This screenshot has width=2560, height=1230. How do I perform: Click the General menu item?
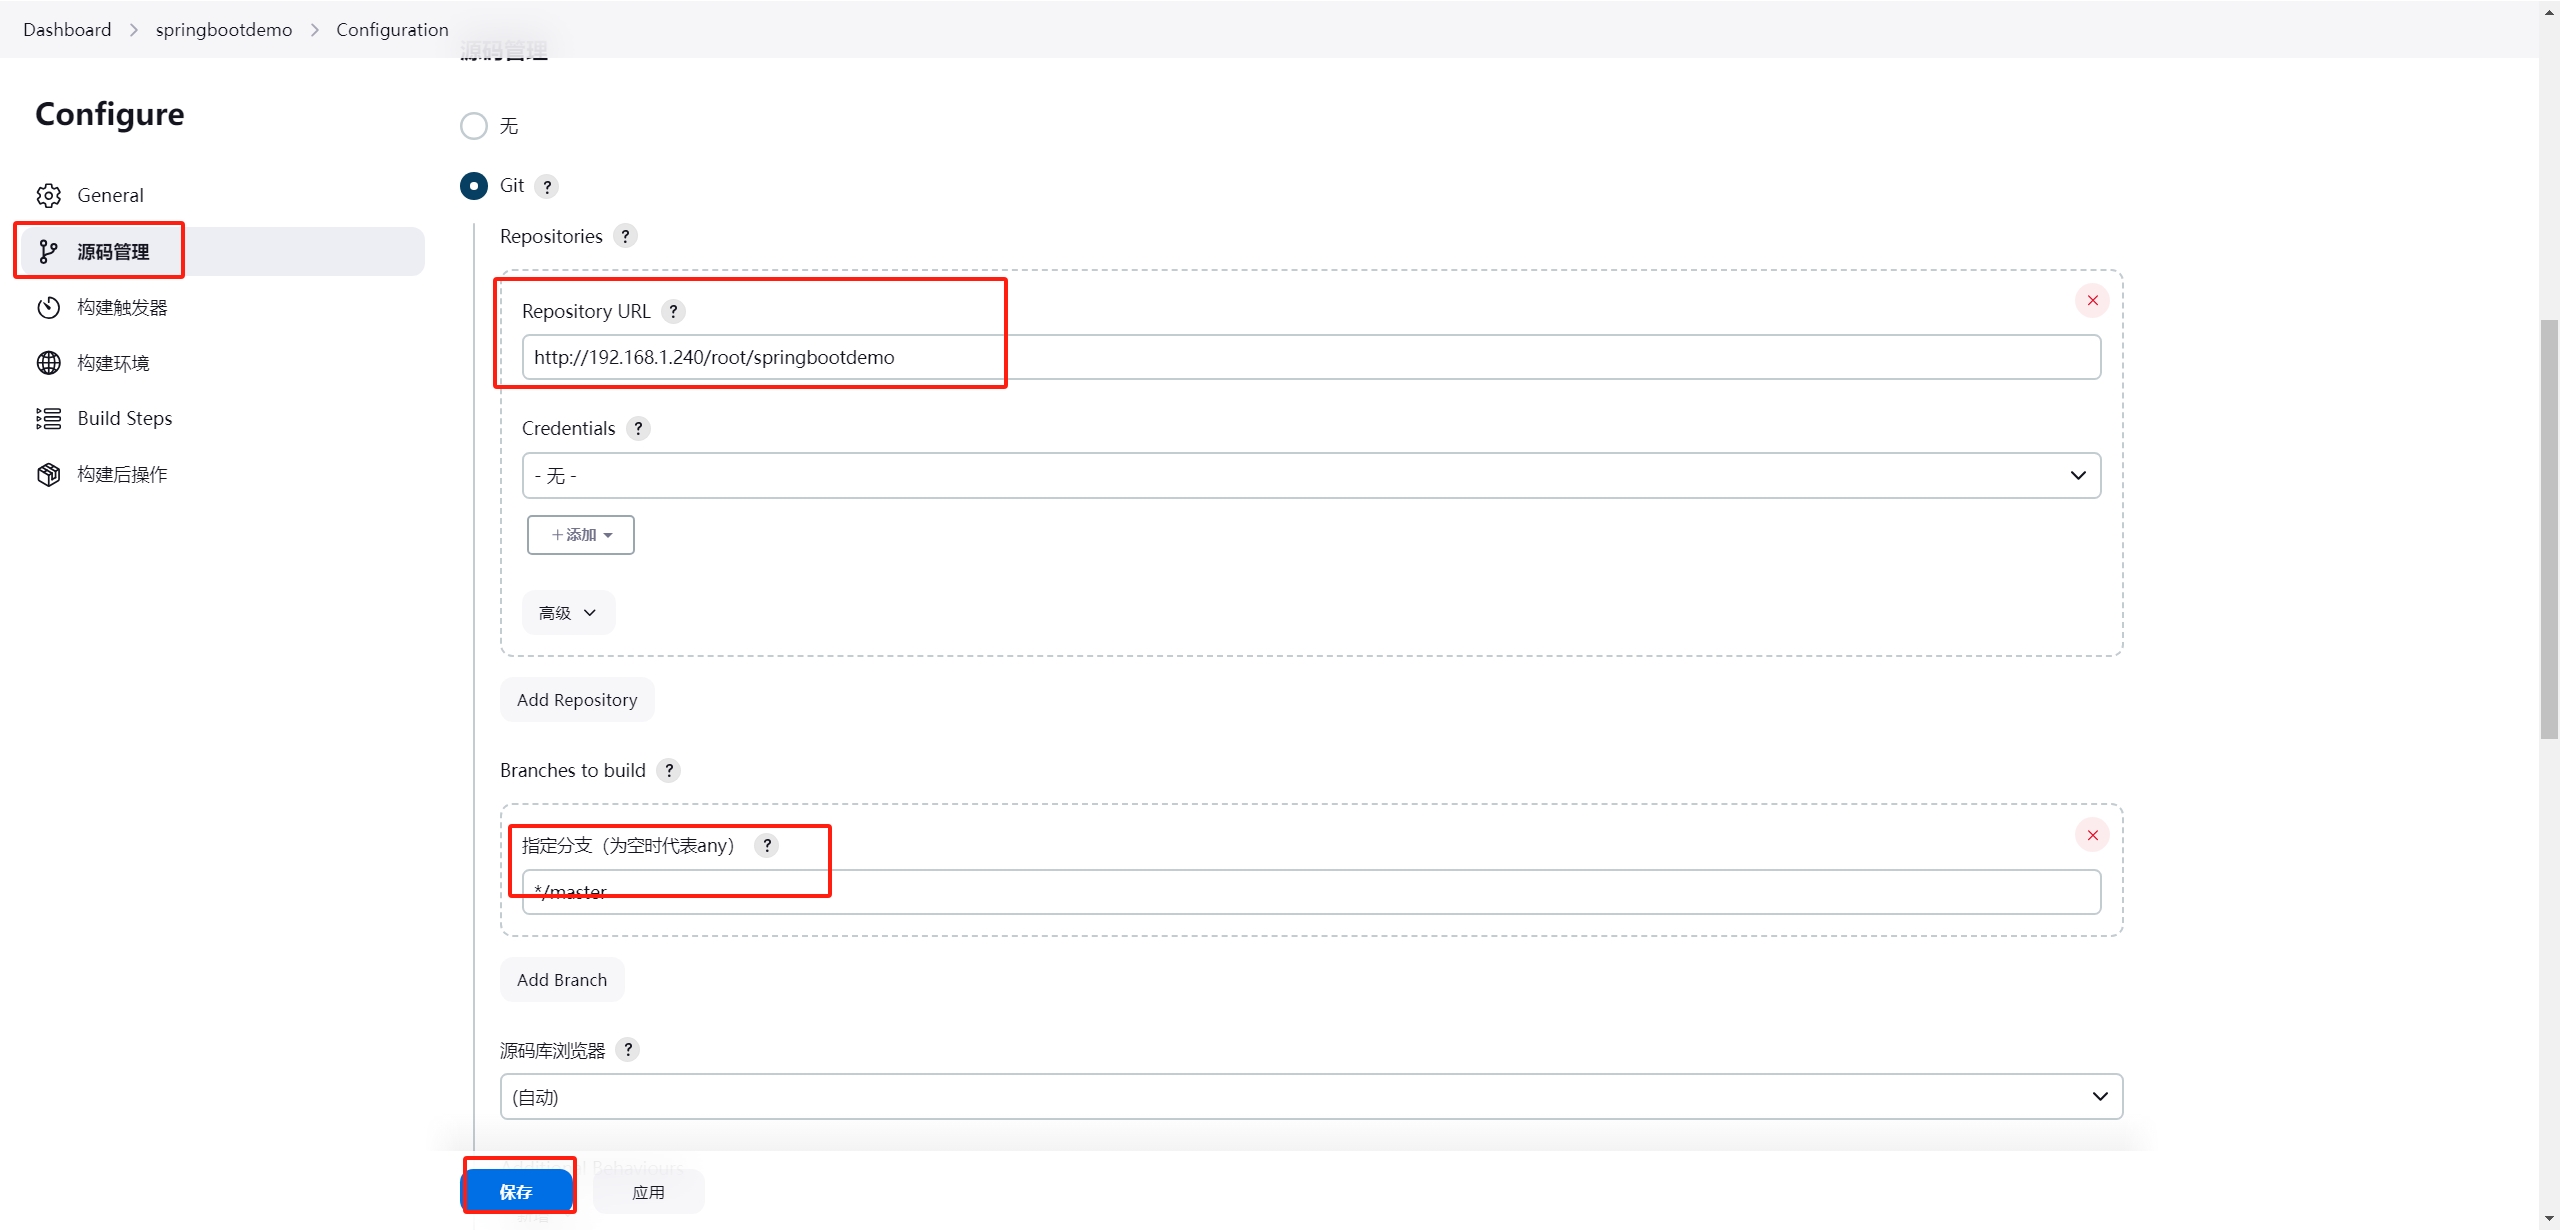[111, 194]
